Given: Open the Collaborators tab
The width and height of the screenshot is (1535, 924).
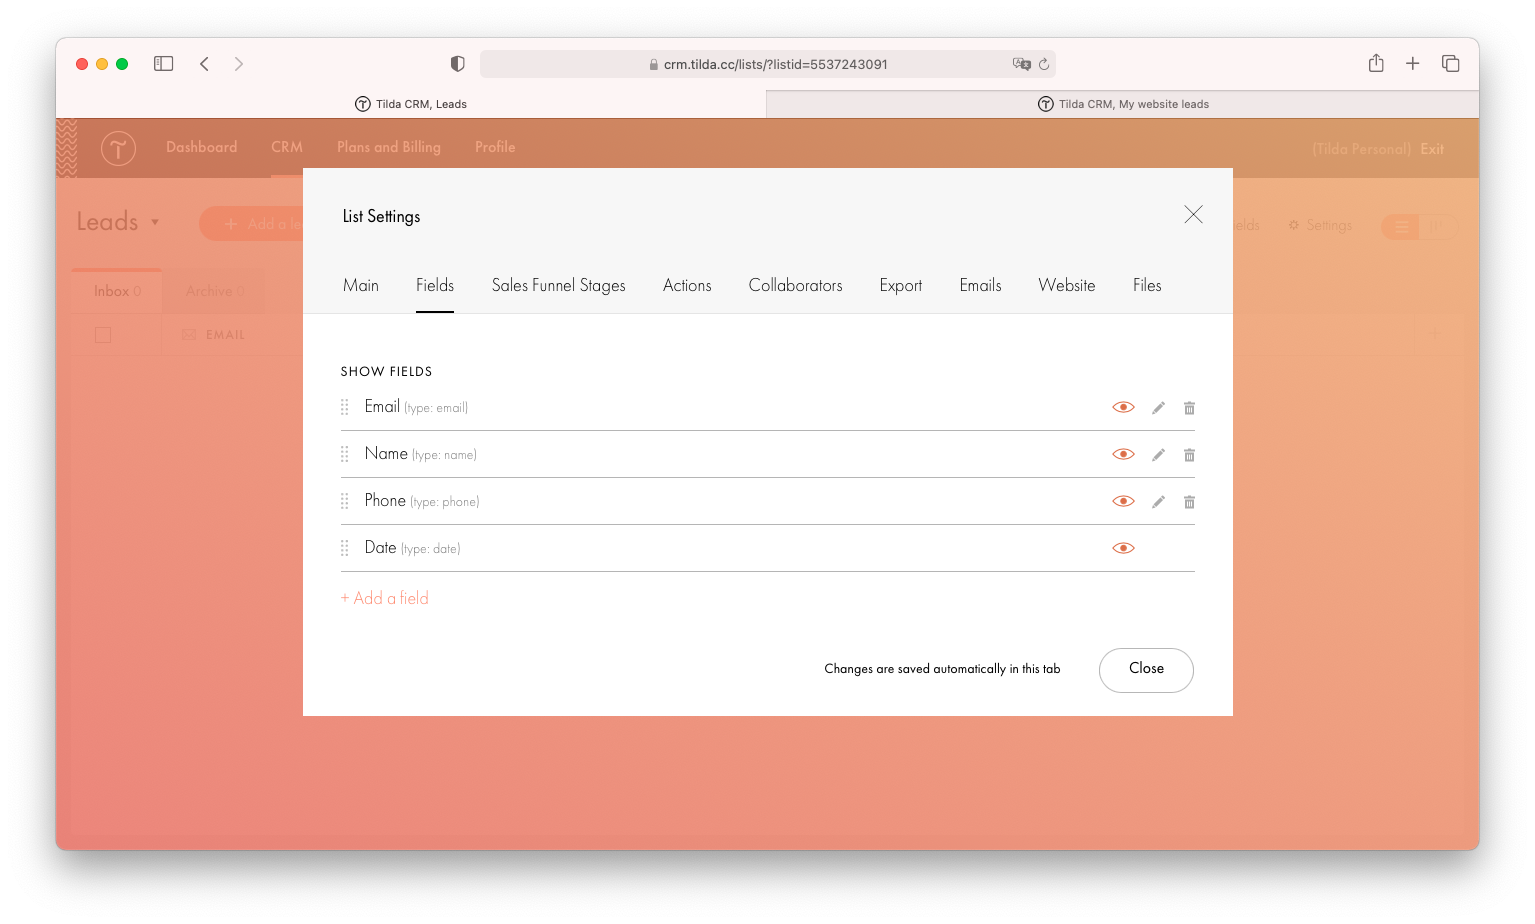Looking at the screenshot, I should point(795,285).
